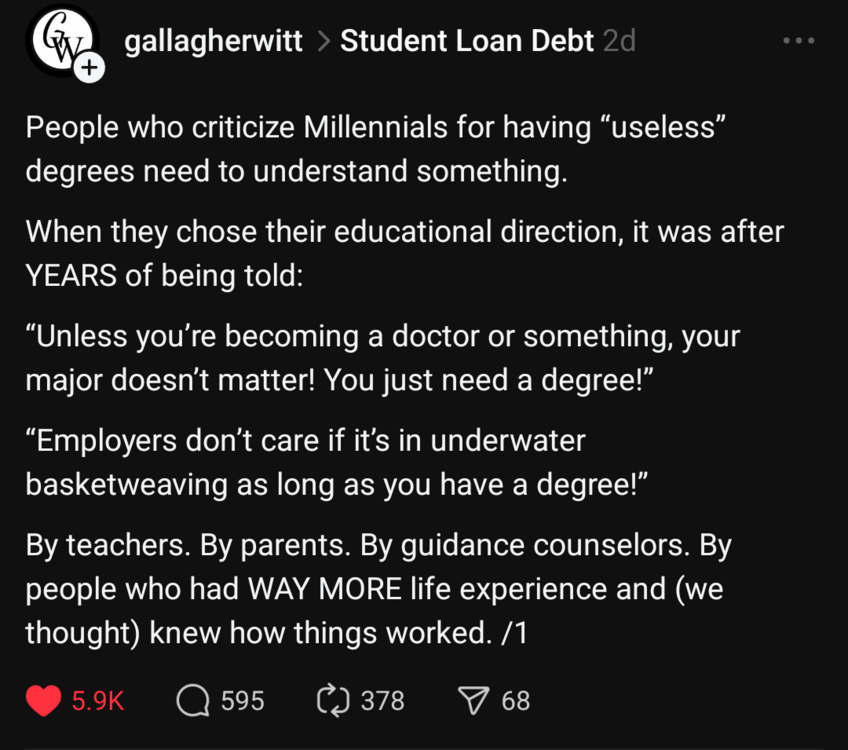Open the gallagherwitt username link

[213, 41]
